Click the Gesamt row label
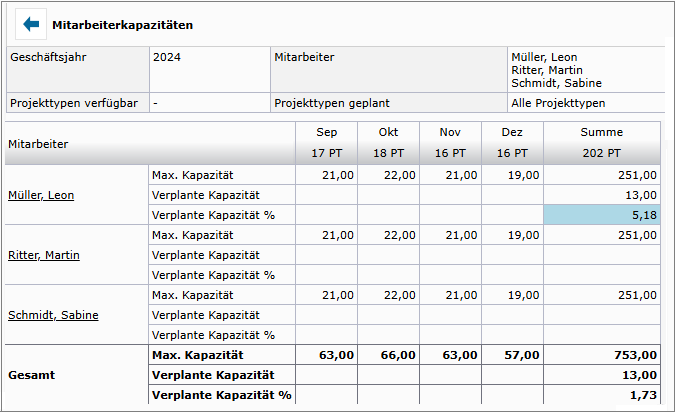675x412 pixels. [31, 375]
